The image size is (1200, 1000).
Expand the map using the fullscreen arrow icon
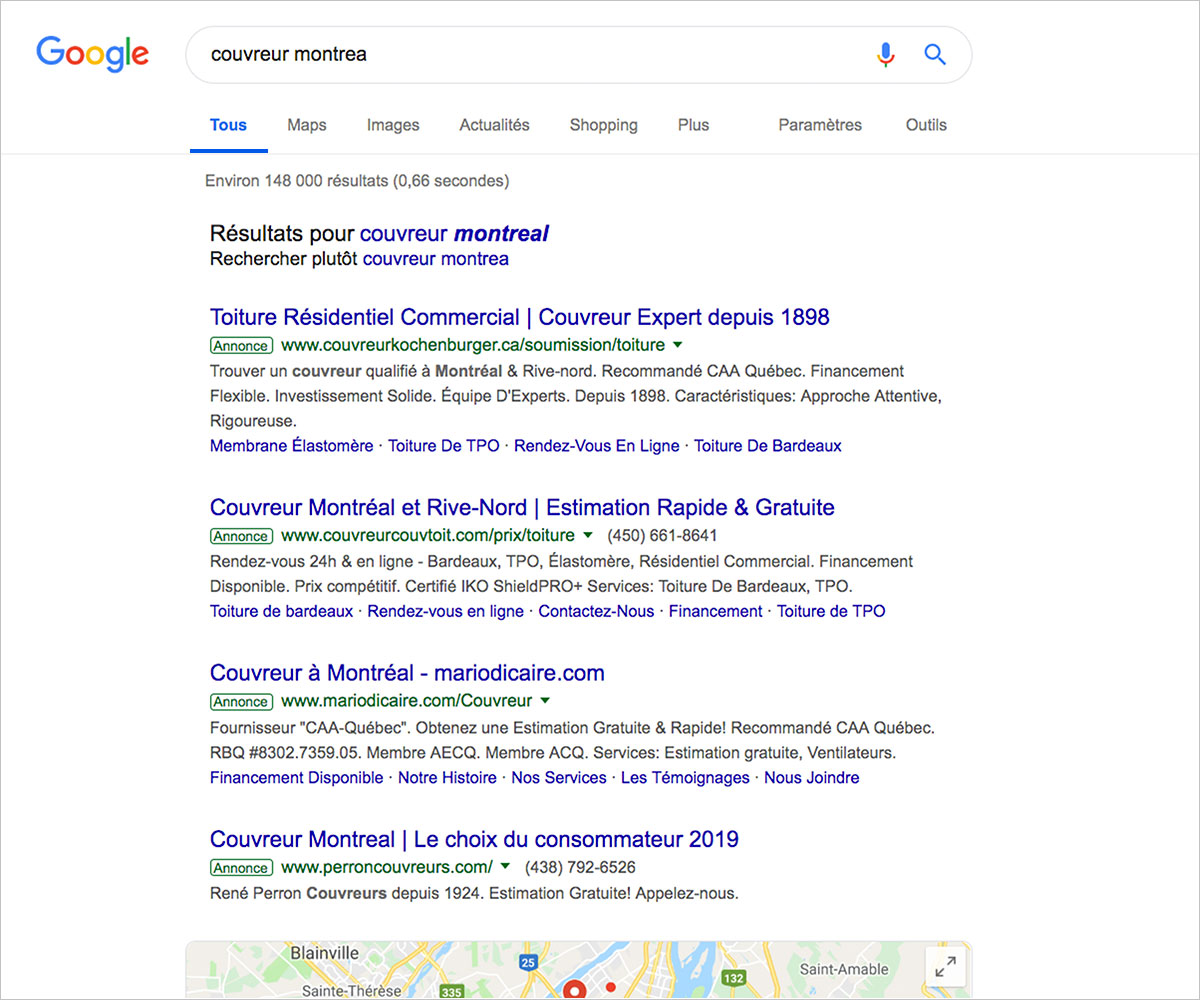tap(945, 967)
